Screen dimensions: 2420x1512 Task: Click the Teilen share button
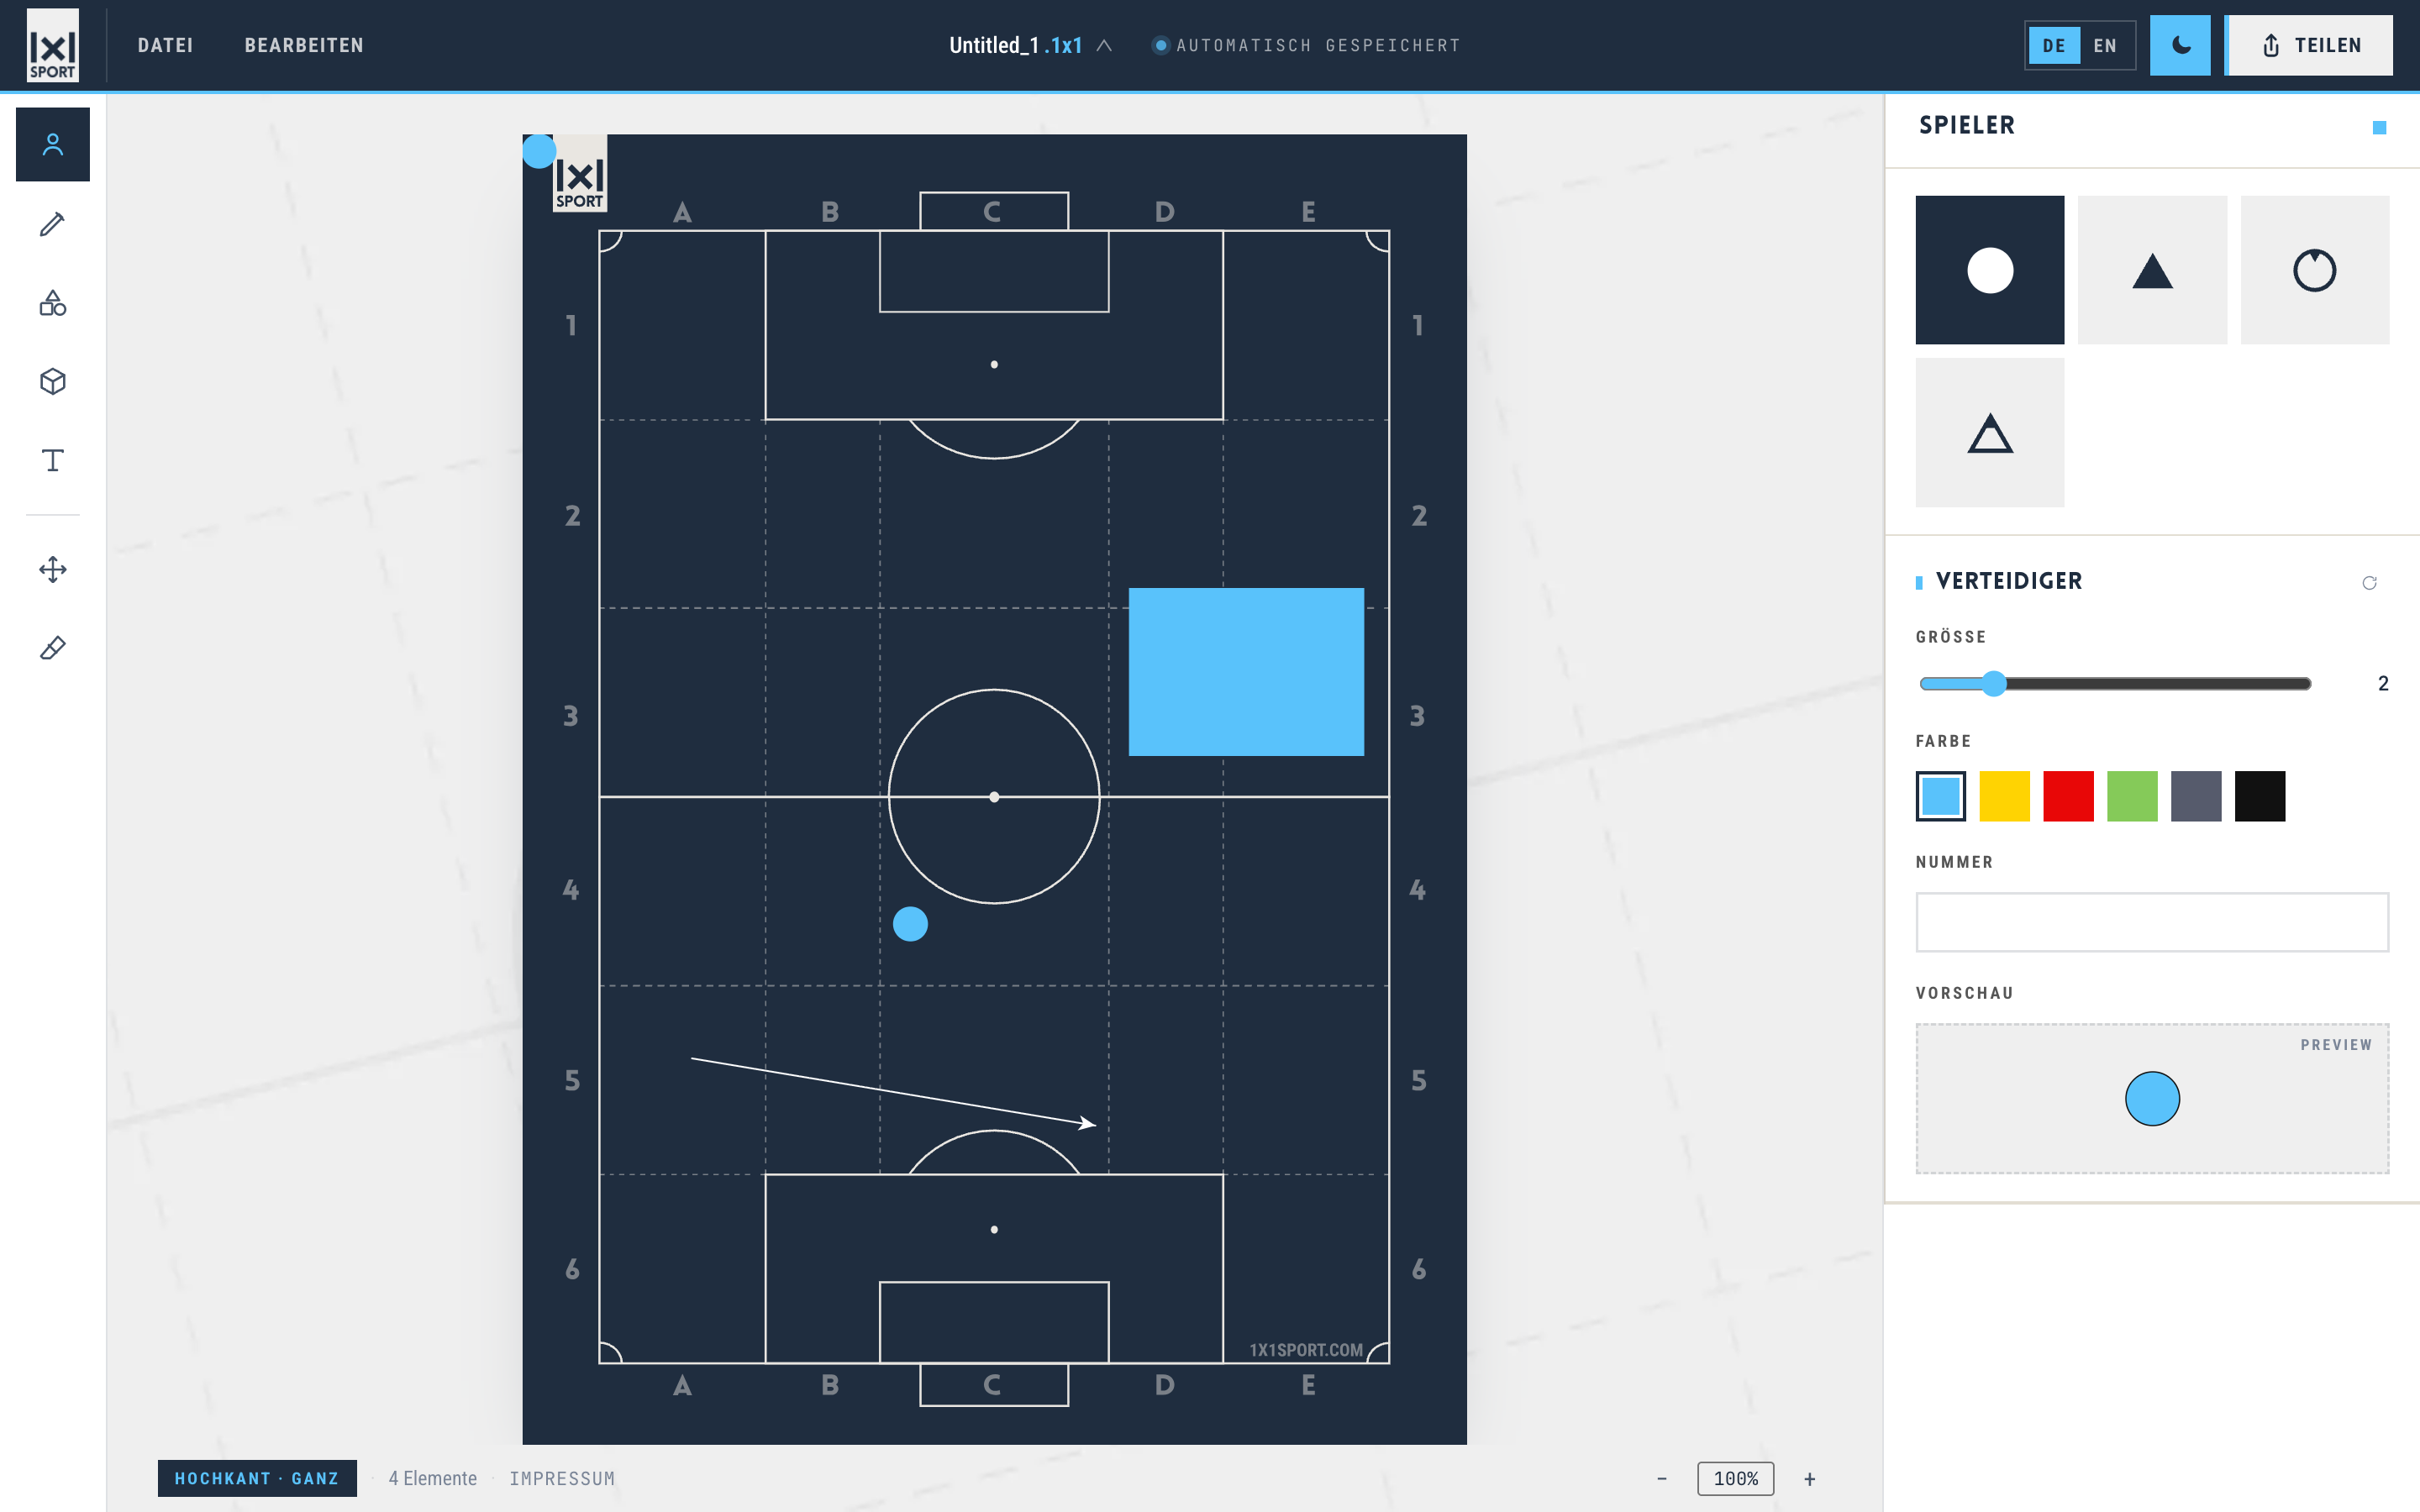pos(2310,45)
